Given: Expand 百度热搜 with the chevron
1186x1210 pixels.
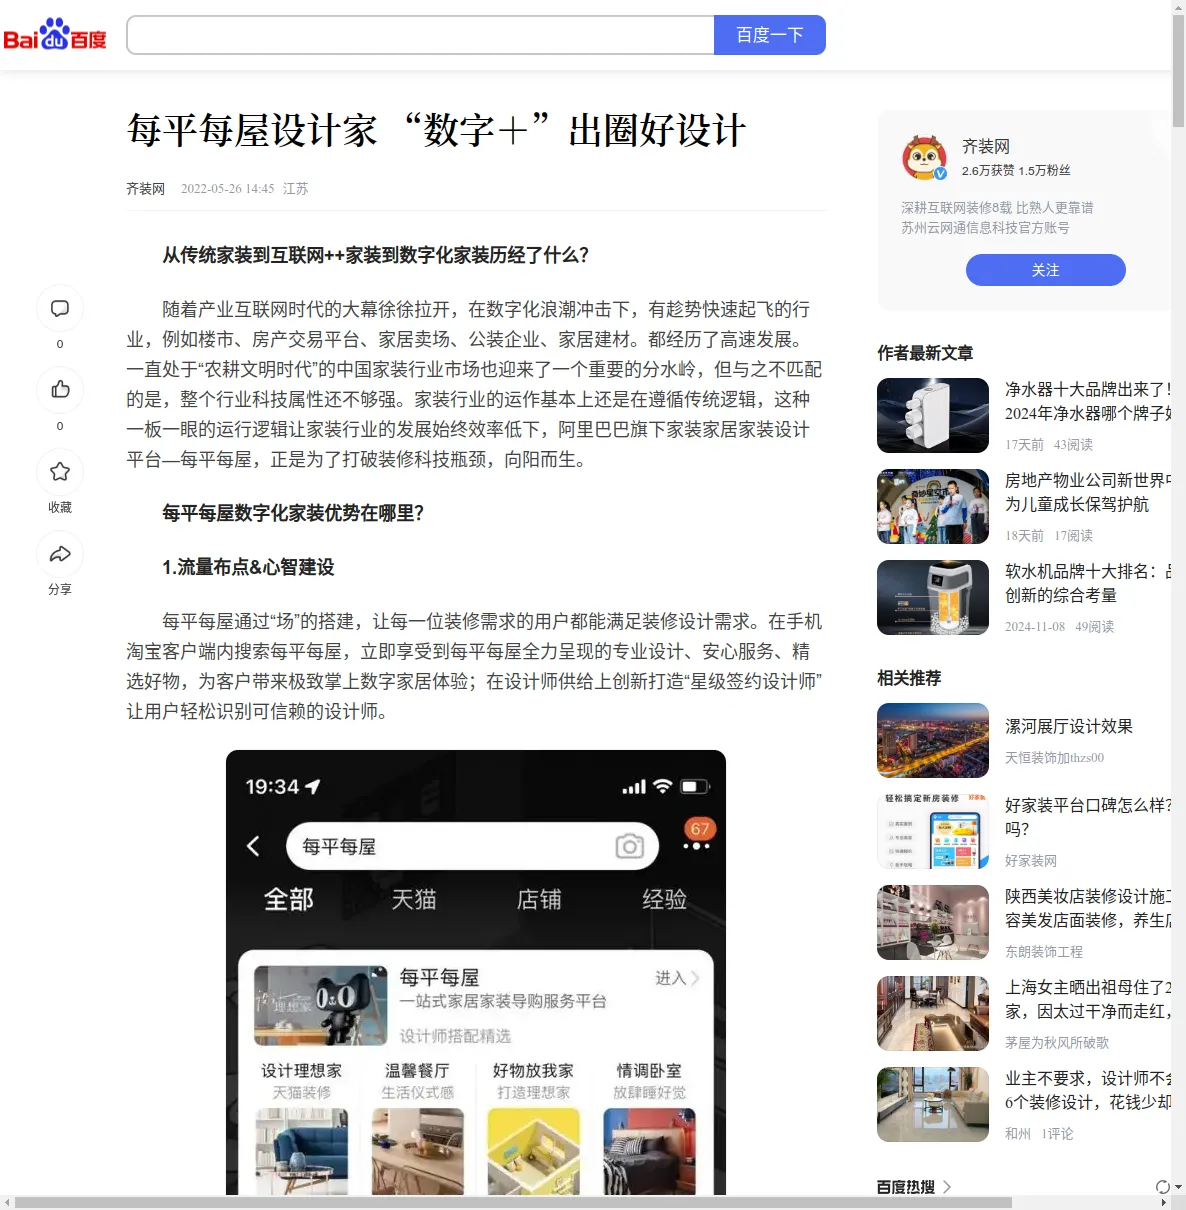Looking at the screenshot, I should (946, 1187).
